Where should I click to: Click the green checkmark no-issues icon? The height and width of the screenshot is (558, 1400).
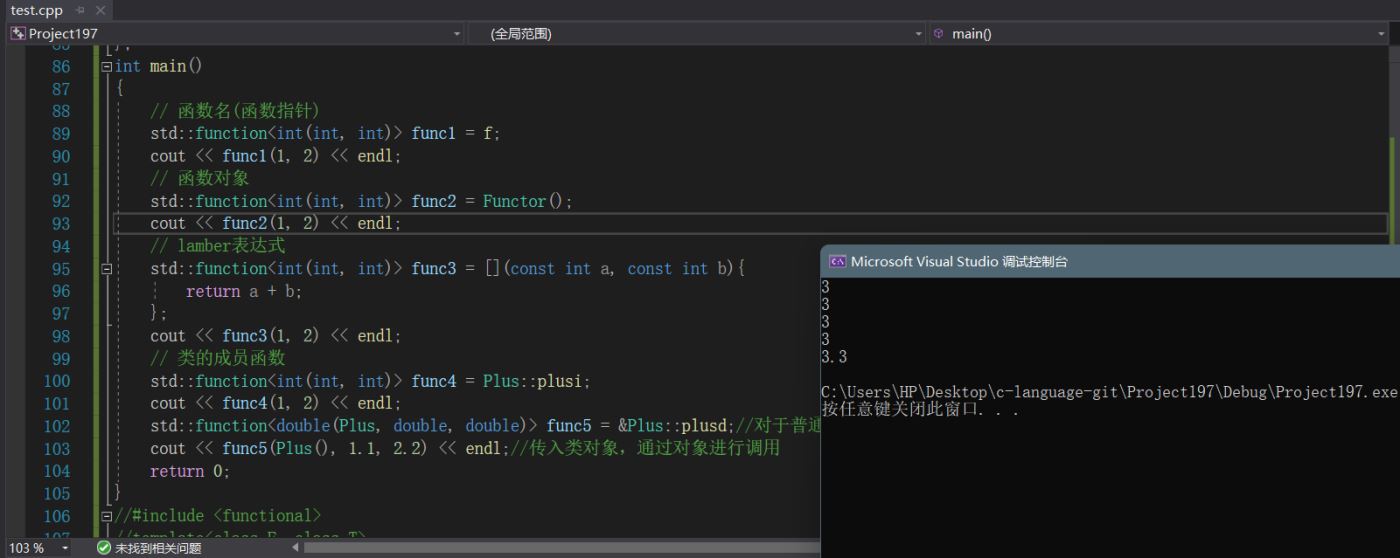pos(103,548)
